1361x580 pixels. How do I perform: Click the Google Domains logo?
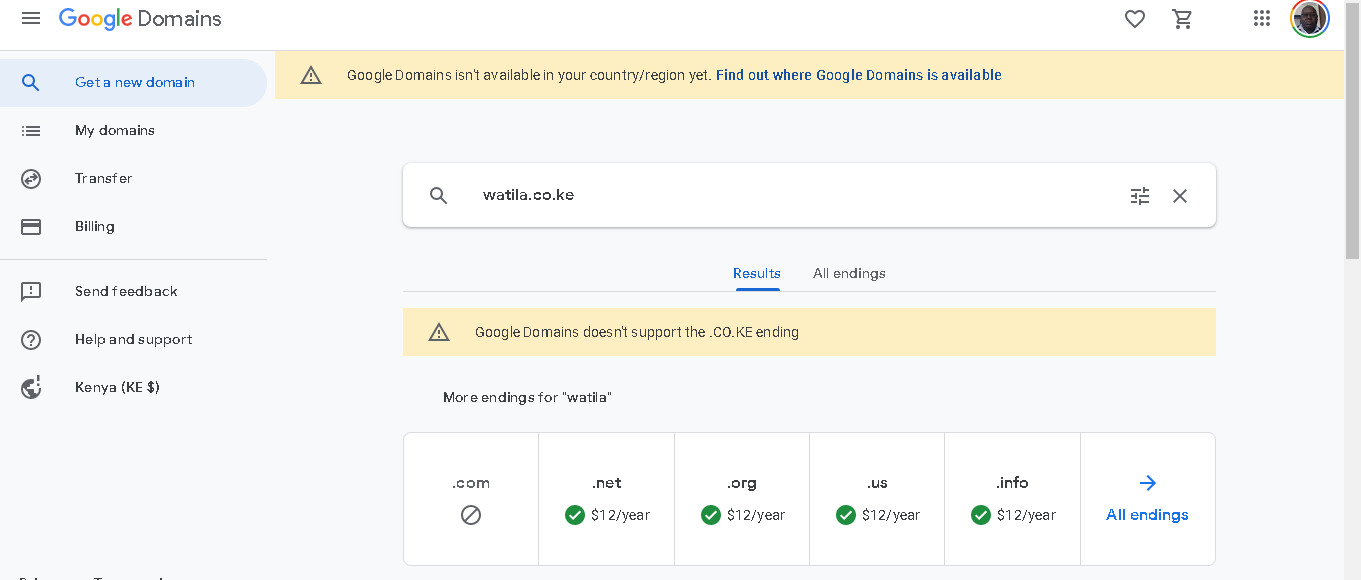(x=140, y=18)
